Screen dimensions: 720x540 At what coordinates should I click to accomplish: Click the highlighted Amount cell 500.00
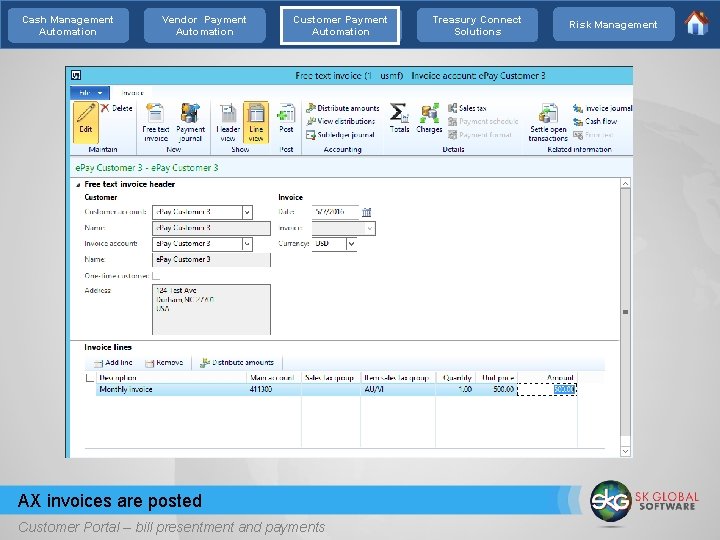point(547,389)
